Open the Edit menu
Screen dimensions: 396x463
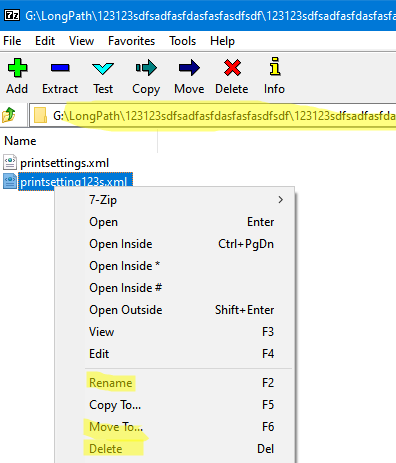(x=45, y=41)
